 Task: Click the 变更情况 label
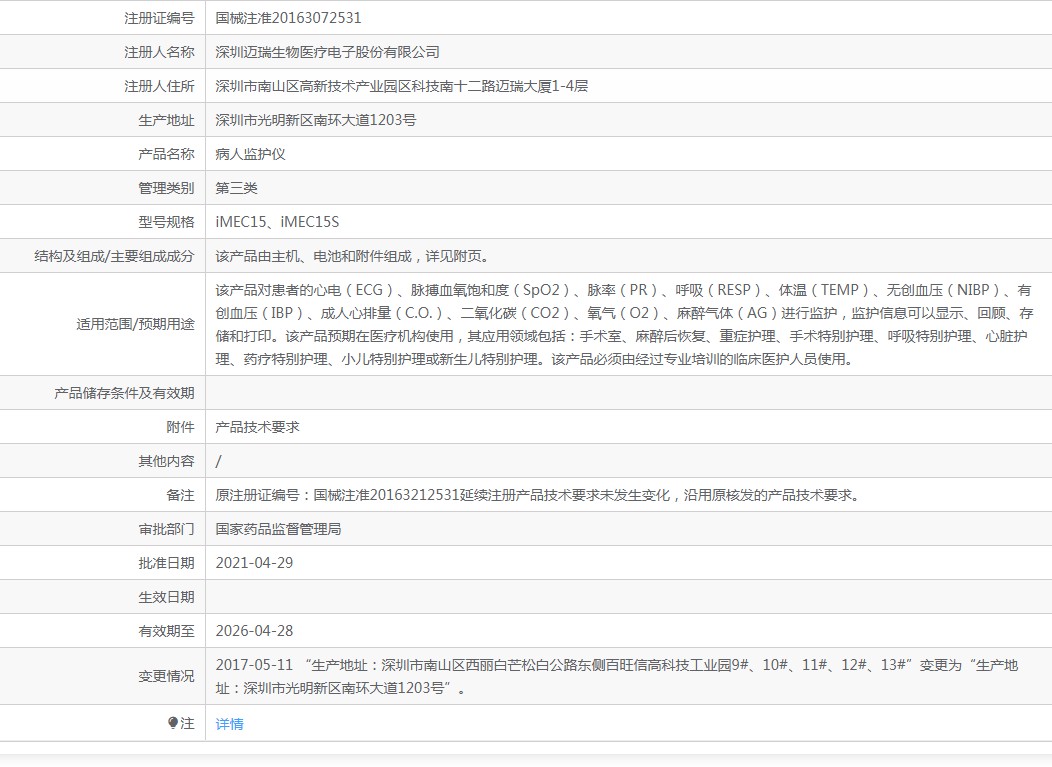click(x=166, y=676)
